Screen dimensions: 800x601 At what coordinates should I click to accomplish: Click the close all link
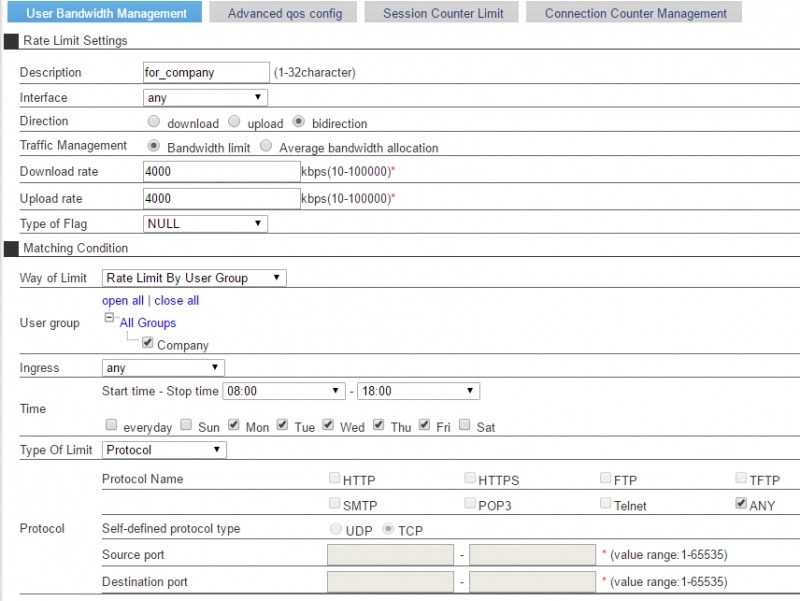[x=176, y=300]
